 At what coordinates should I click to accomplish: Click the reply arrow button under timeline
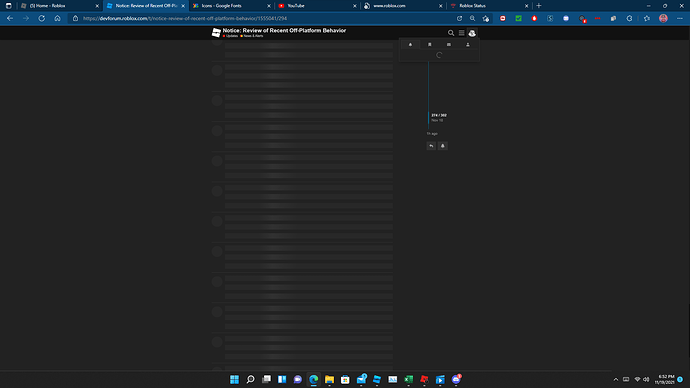coord(431,146)
